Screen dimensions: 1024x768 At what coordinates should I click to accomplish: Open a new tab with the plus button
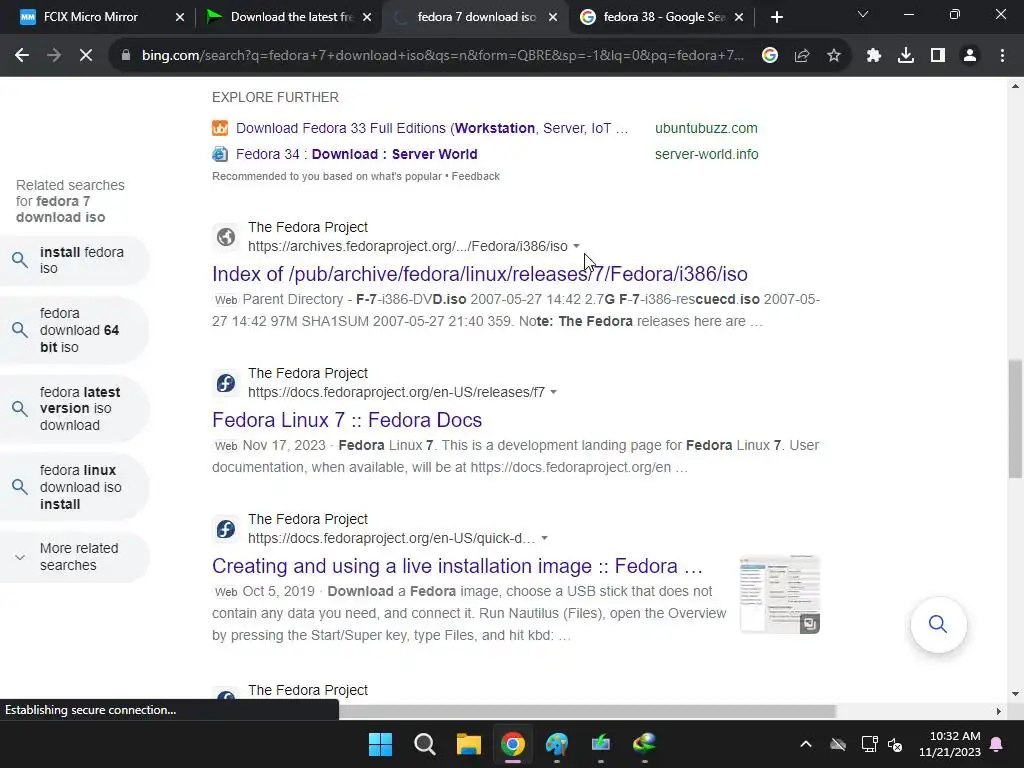point(776,17)
